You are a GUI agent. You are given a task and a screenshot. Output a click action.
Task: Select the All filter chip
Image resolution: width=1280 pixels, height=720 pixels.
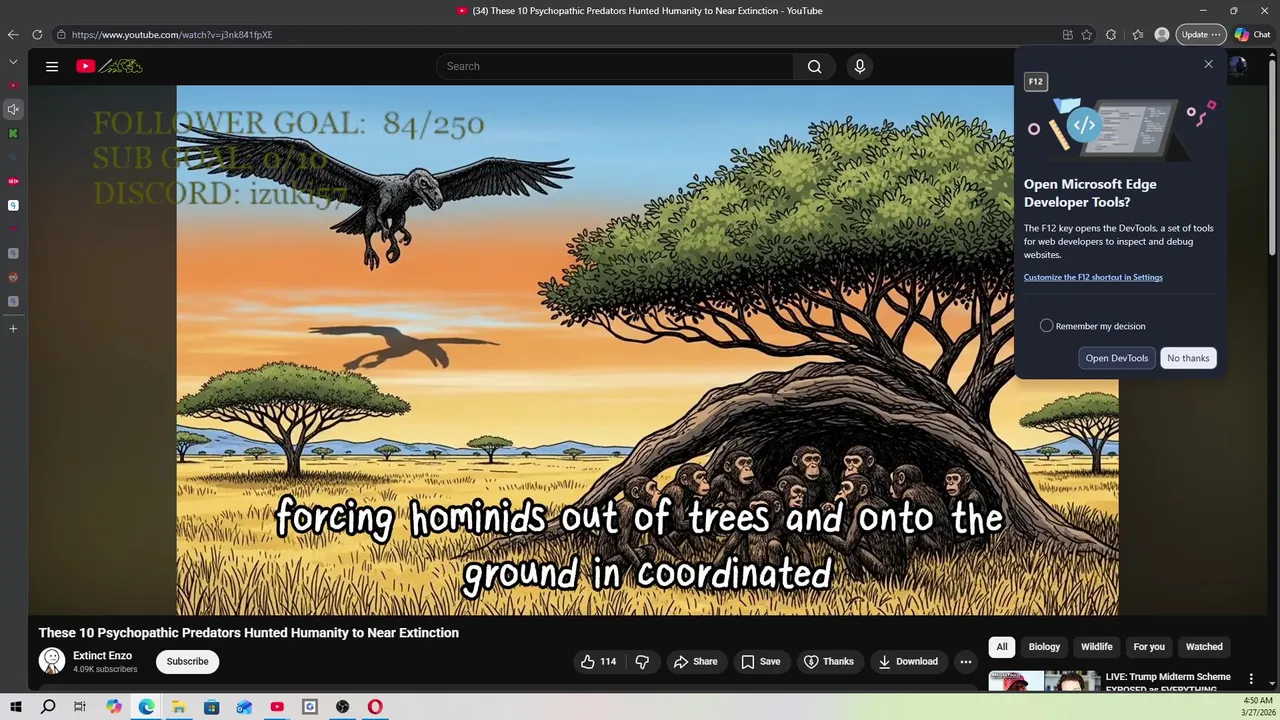pyautogui.click(x=1002, y=647)
